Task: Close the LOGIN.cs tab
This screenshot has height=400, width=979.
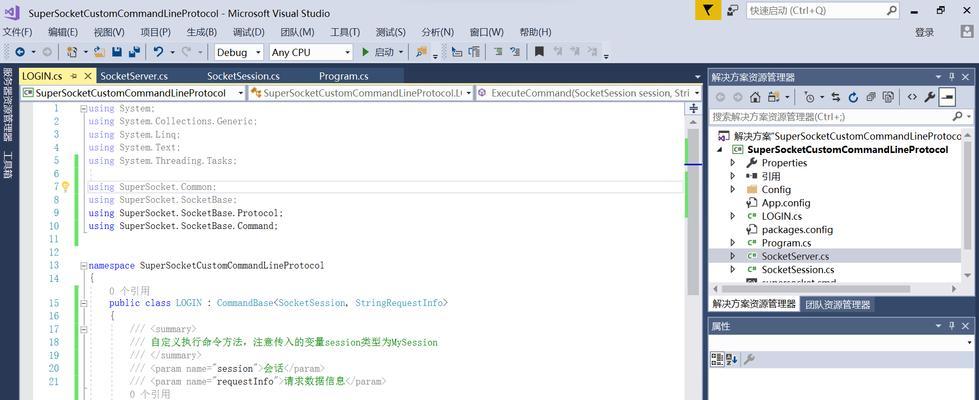Action: pos(87,76)
